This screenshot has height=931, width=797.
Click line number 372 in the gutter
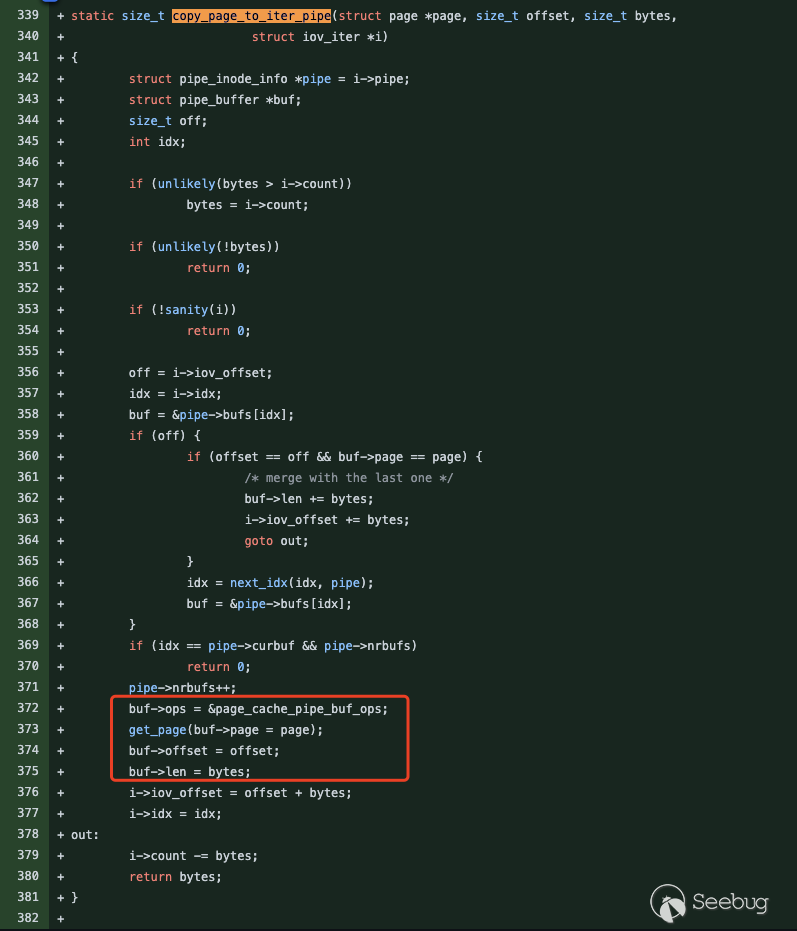coord(27,708)
